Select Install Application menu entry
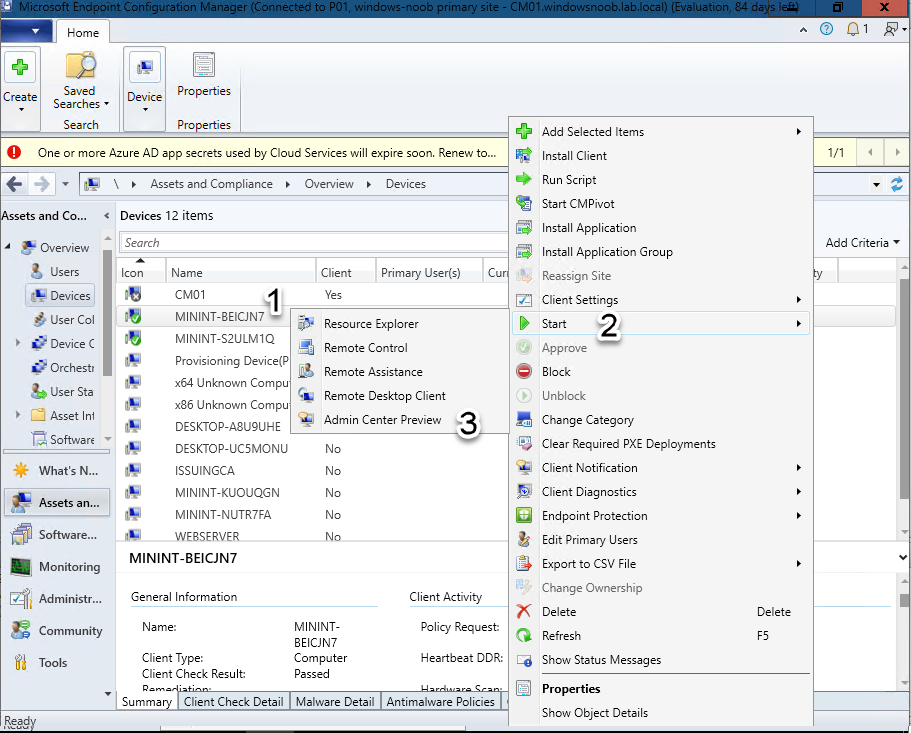Viewport: 911px width, 733px height. click(x=660, y=228)
